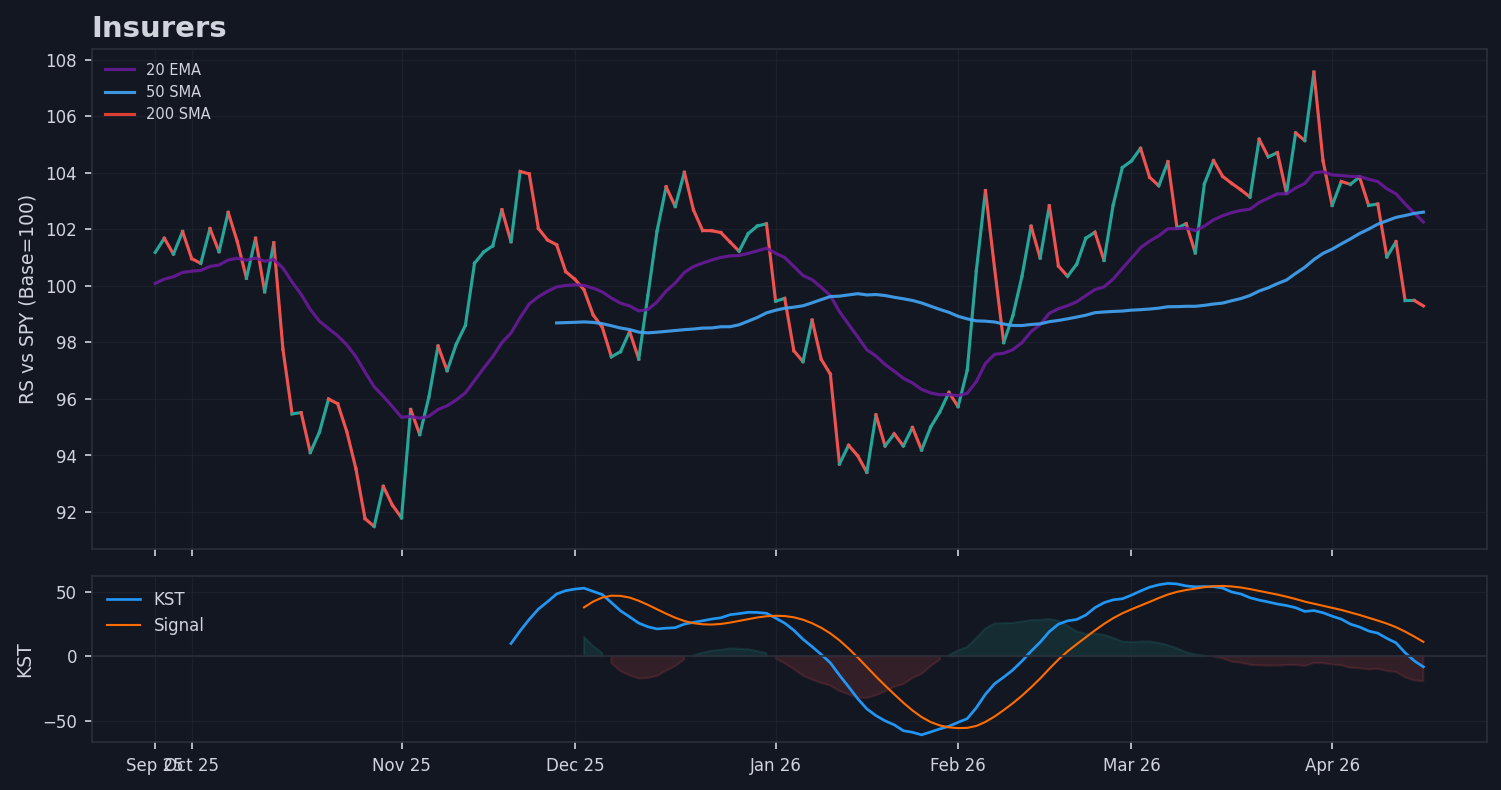This screenshot has width=1501, height=790.
Task: Click the 0 tick on the KST axis
Action: 72,657
